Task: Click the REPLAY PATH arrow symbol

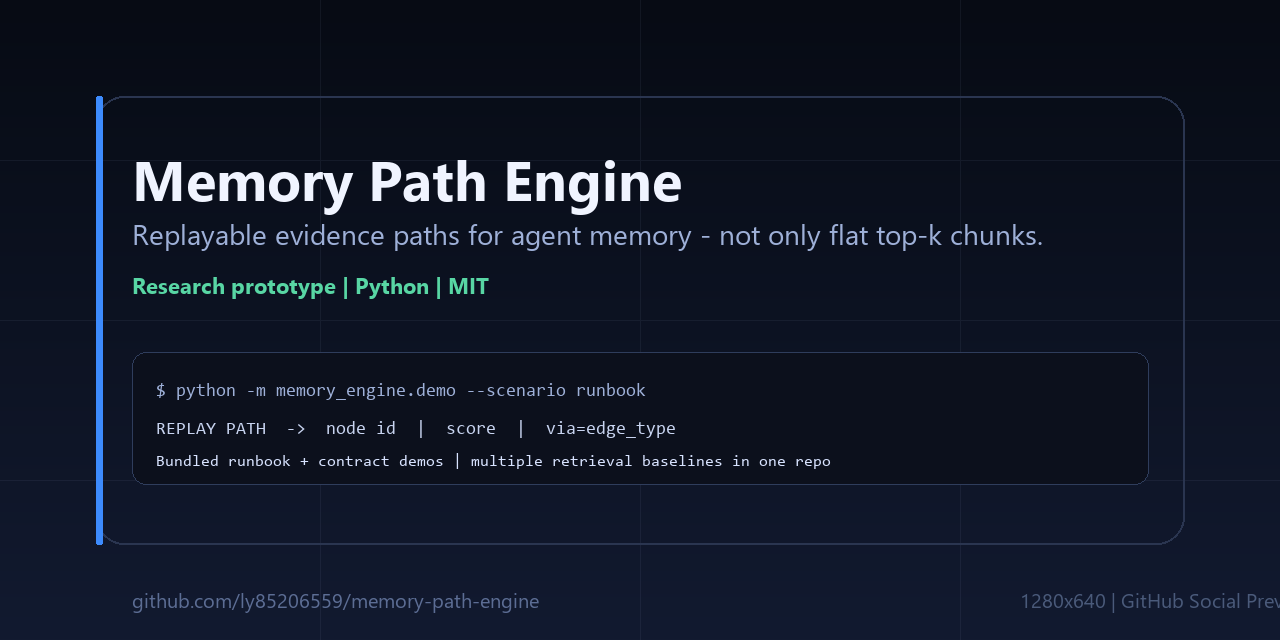Action: pos(295,428)
